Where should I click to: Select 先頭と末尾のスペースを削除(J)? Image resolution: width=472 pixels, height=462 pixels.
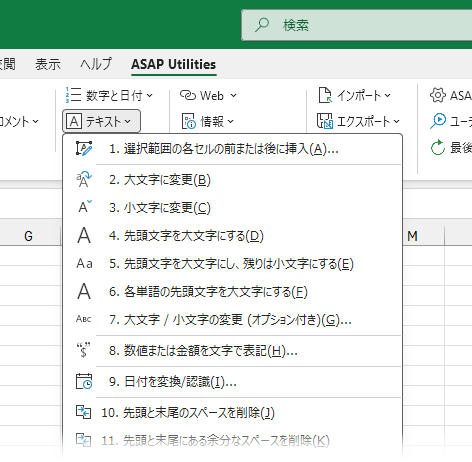click(232, 413)
